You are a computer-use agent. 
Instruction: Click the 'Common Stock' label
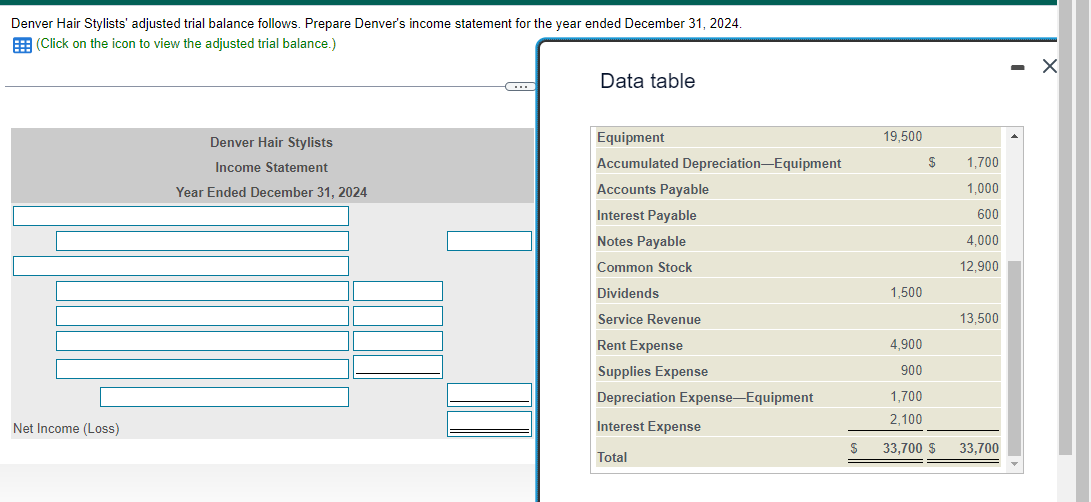[644, 267]
